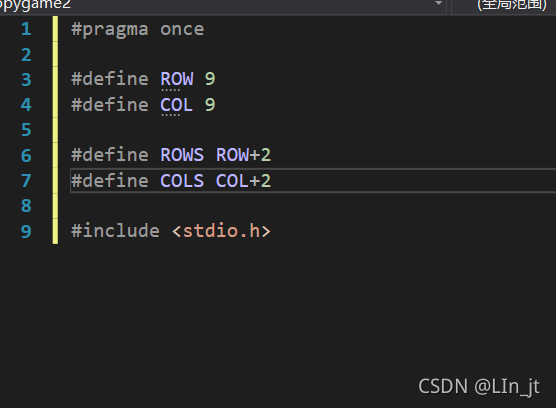
Task: Click line number 7 in gutter
Action: pyautogui.click(x=26, y=181)
